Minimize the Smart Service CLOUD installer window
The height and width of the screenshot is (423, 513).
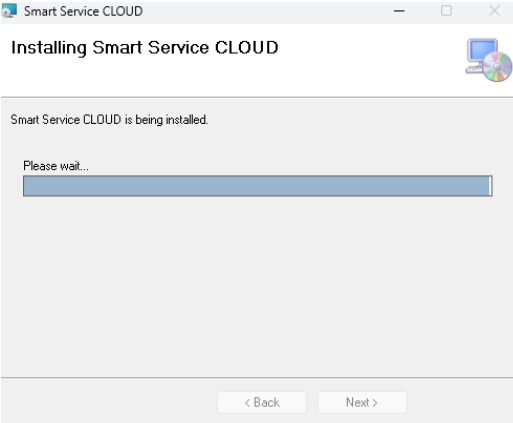(x=399, y=11)
